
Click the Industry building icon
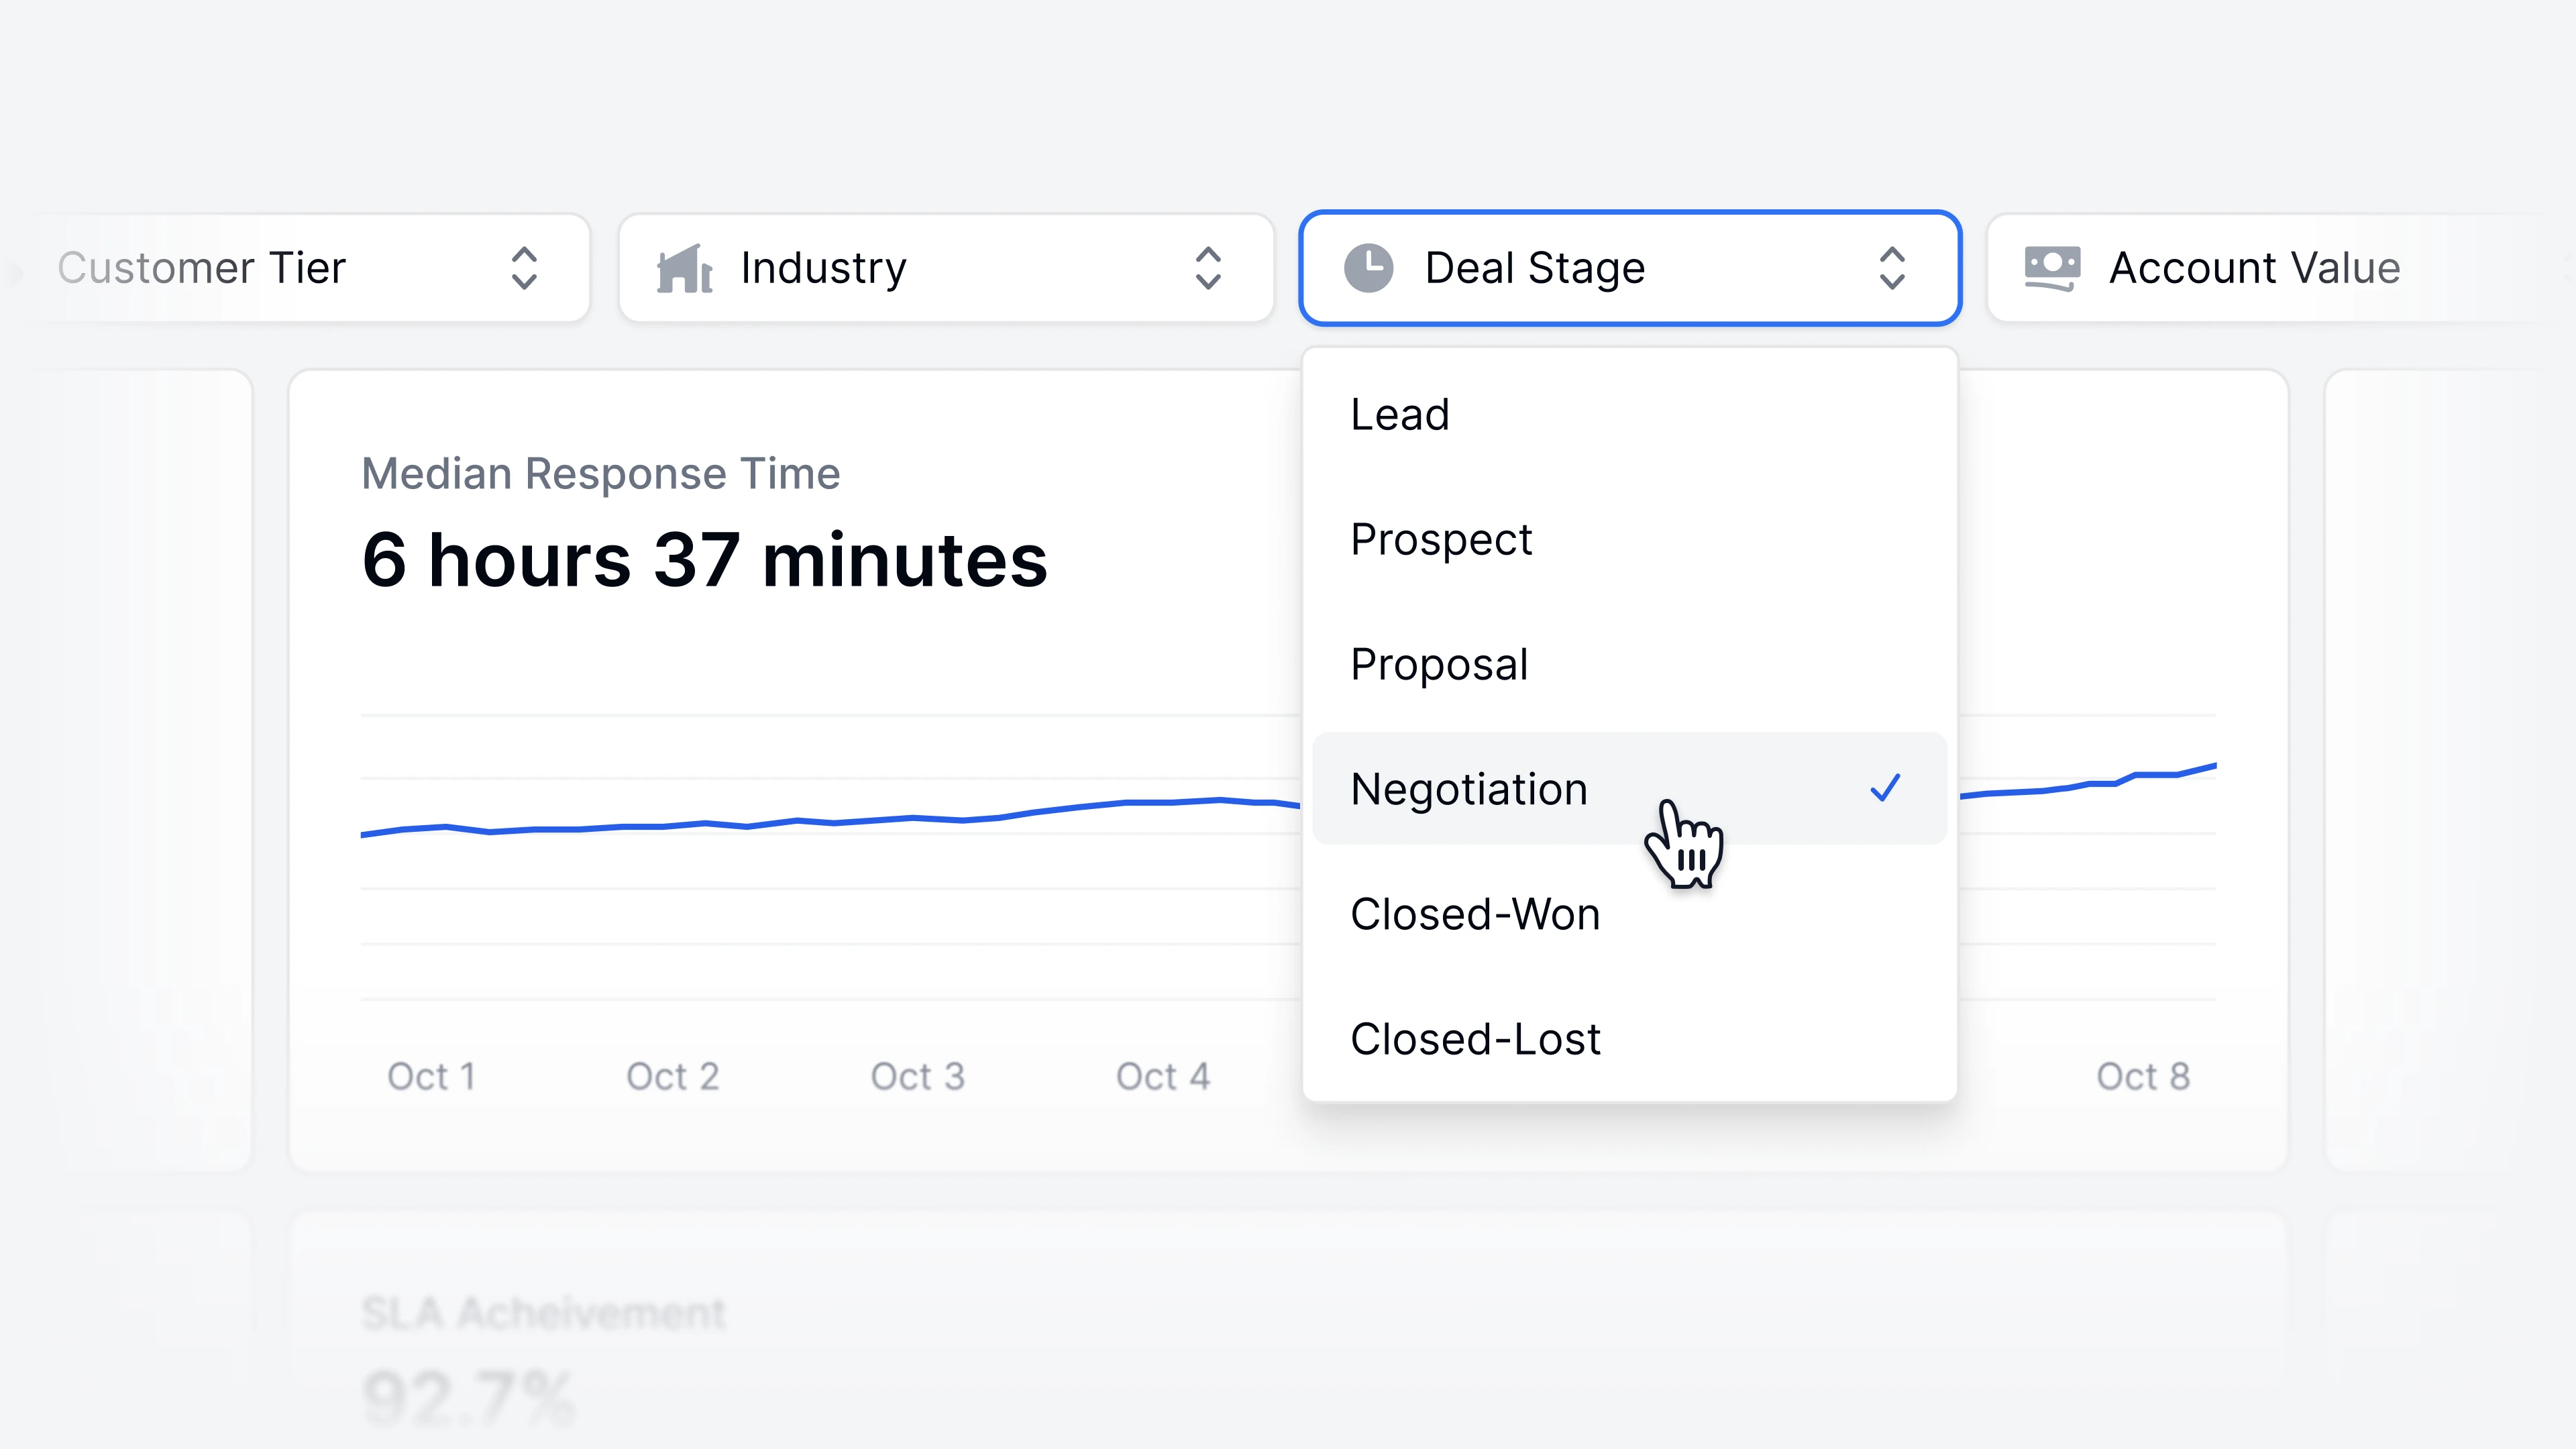pos(684,268)
